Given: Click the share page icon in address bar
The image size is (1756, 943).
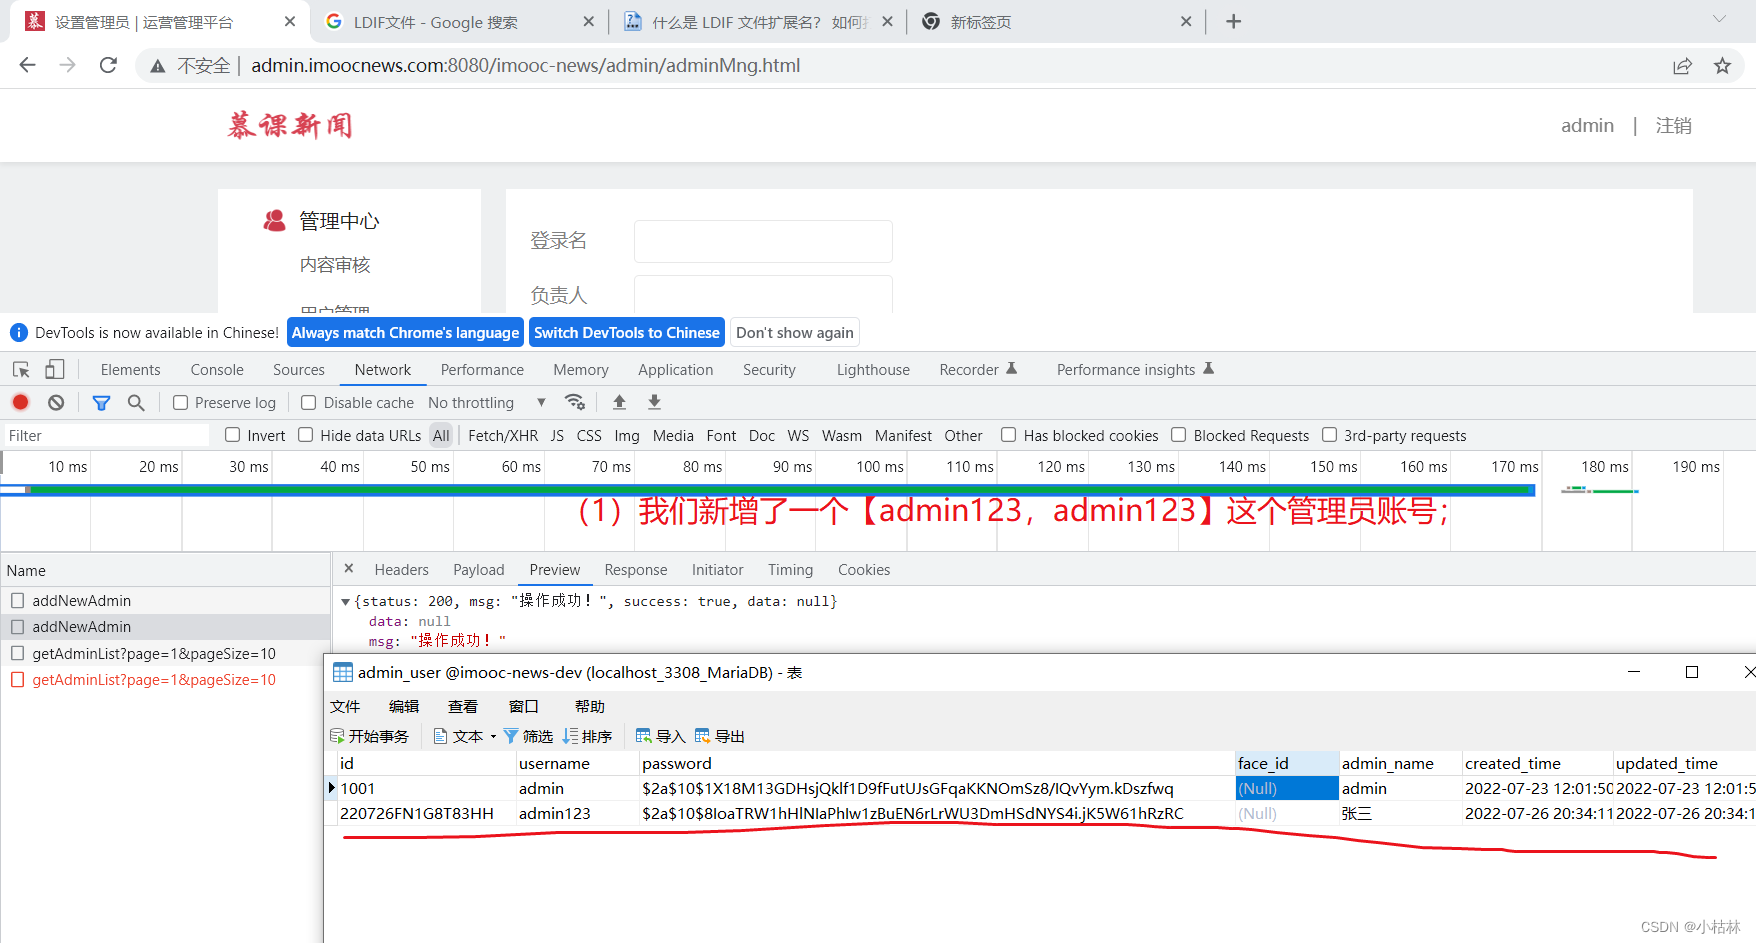Looking at the screenshot, I should 1682,66.
